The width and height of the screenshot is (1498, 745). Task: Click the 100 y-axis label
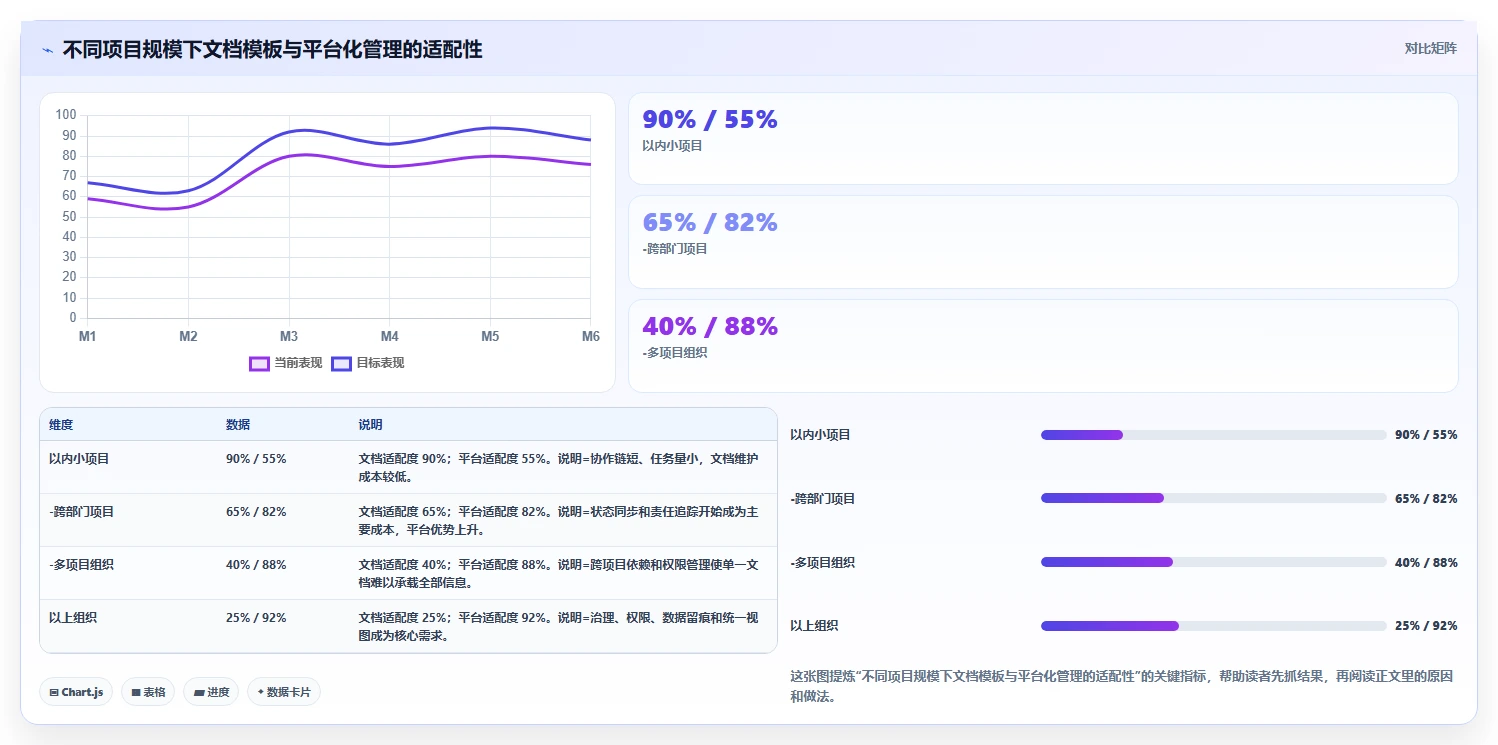coord(66,115)
